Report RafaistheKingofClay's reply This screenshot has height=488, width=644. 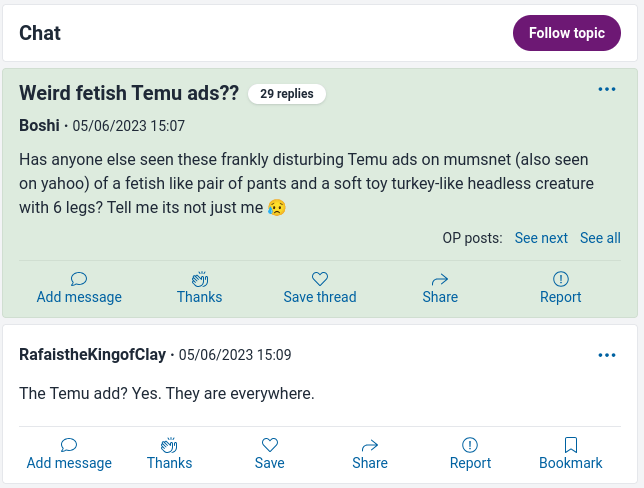[x=470, y=445]
